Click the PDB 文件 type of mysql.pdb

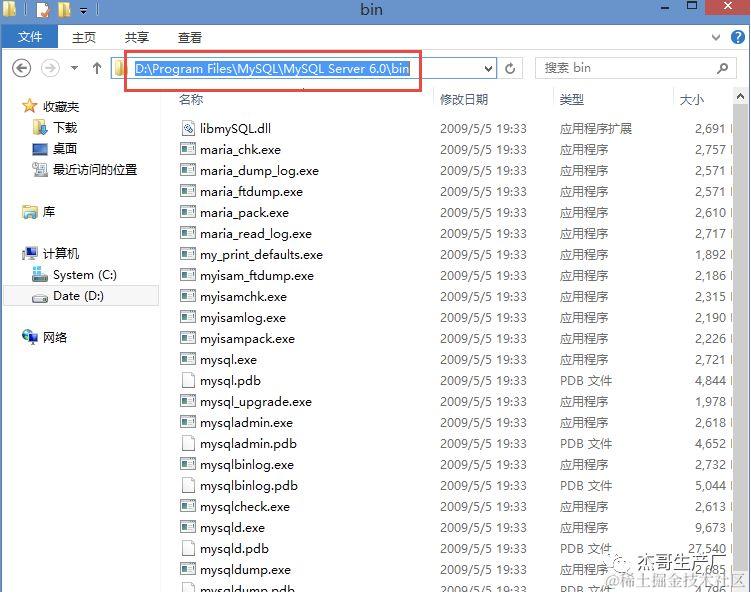[x=586, y=381]
